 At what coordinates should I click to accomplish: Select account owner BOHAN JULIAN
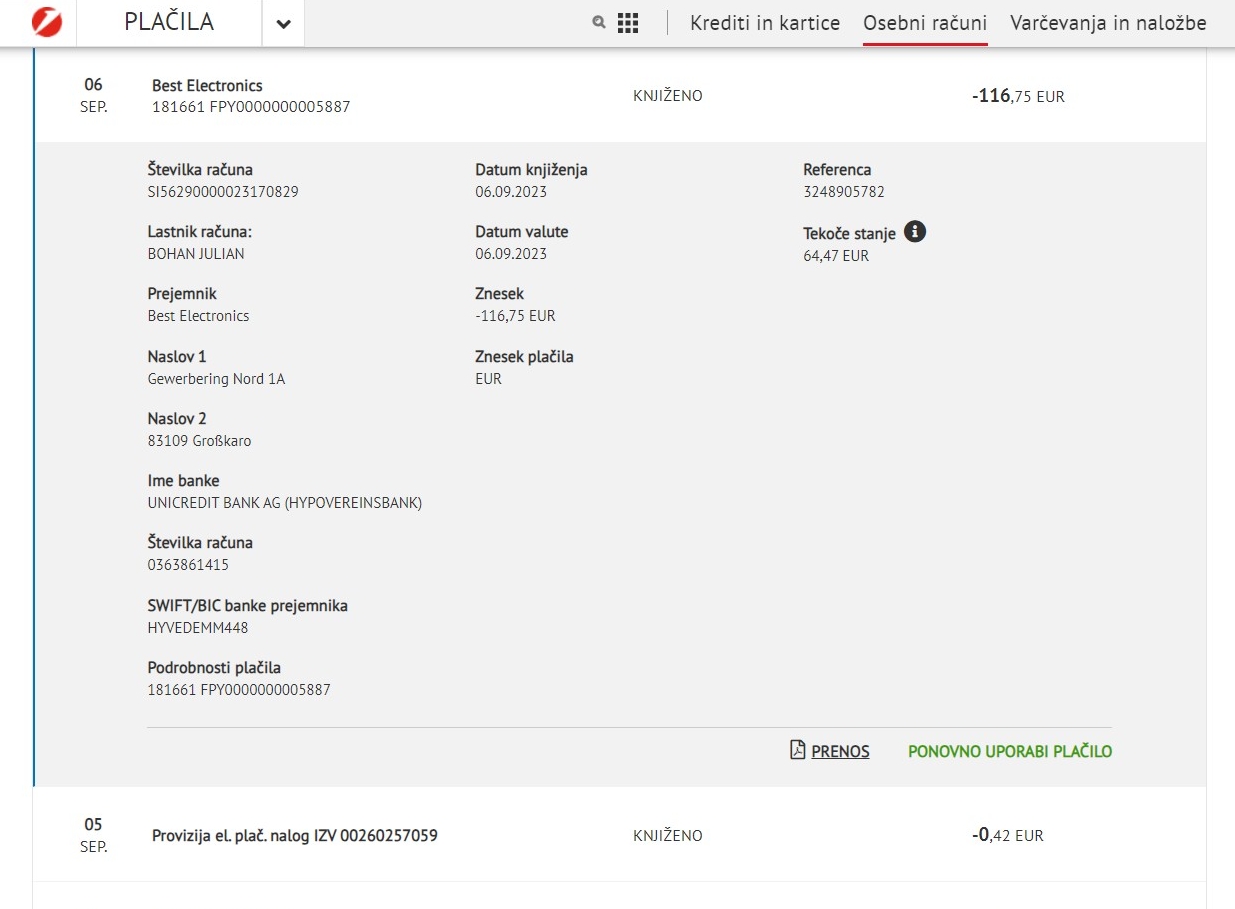click(x=196, y=254)
